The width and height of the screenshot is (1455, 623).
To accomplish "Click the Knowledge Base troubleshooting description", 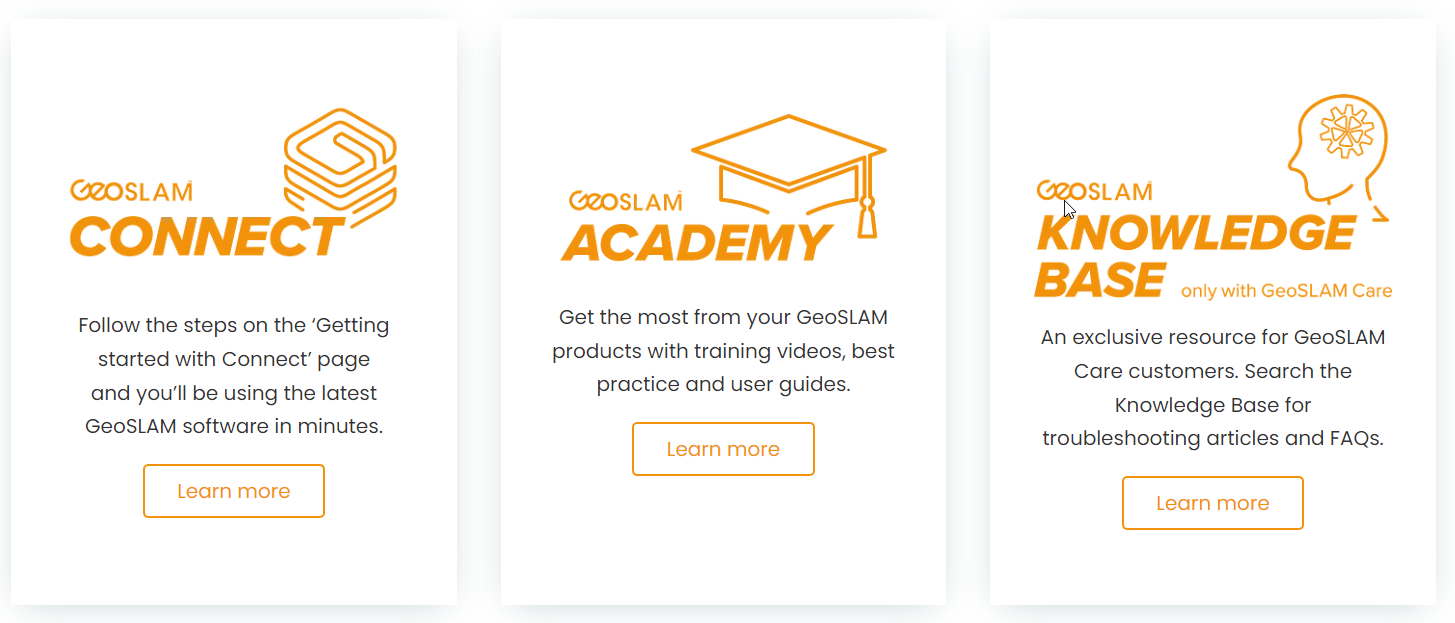I will pos(1213,388).
